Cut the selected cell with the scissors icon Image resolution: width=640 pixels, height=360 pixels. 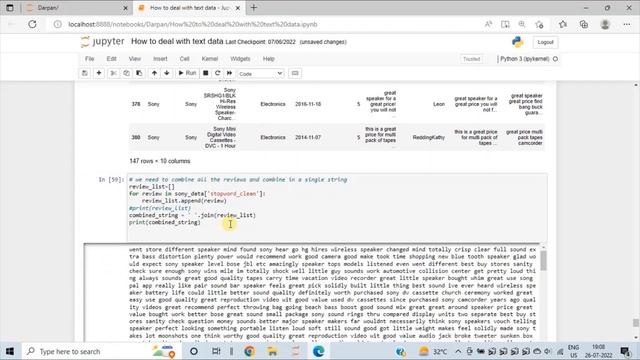click(x=113, y=73)
